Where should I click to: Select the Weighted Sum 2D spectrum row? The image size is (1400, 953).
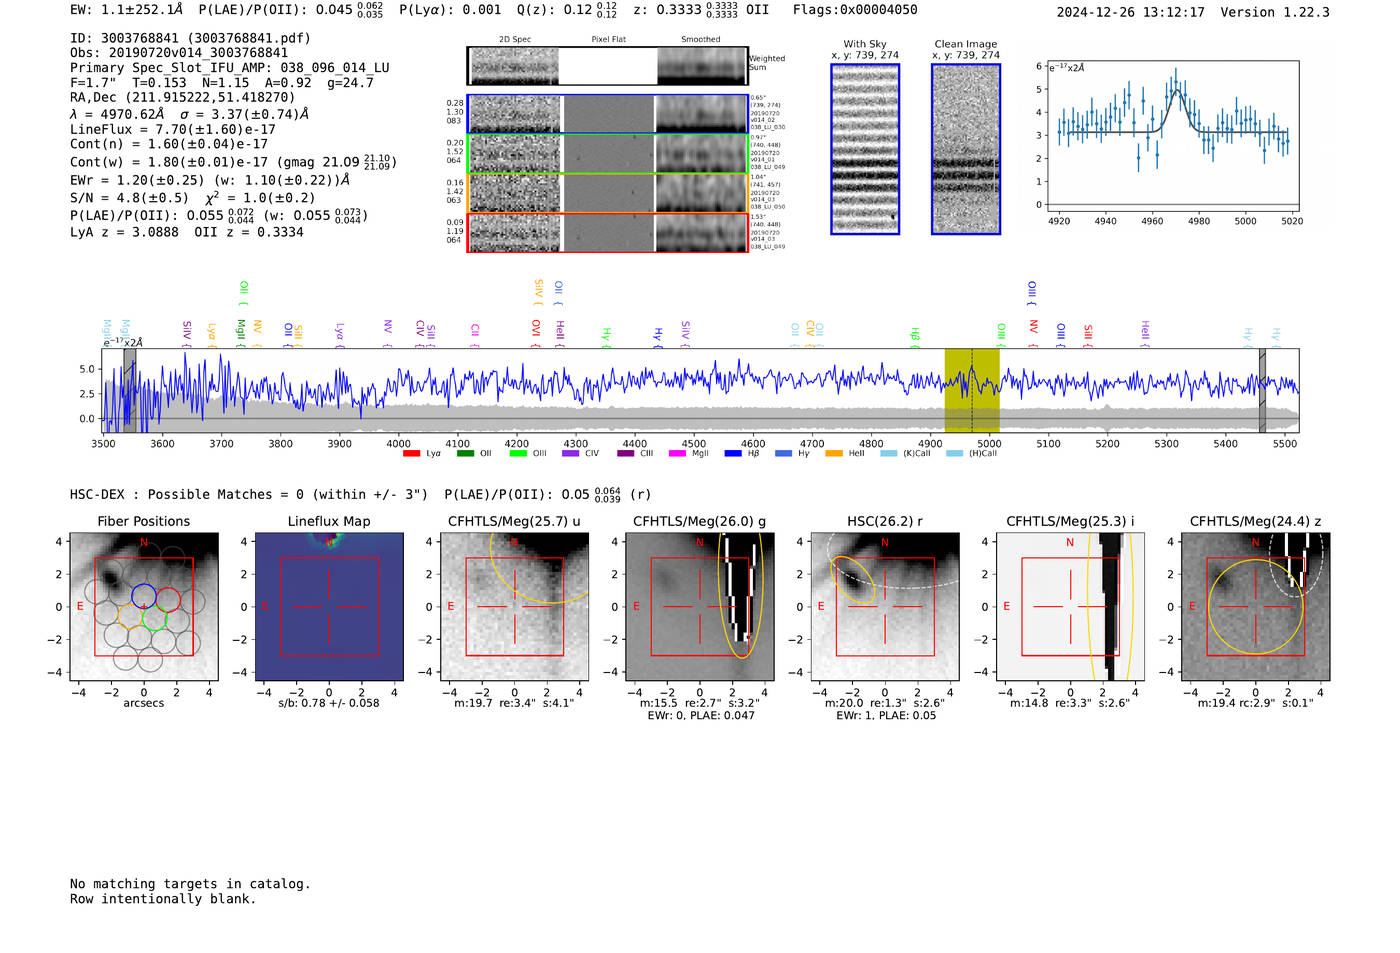point(608,66)
